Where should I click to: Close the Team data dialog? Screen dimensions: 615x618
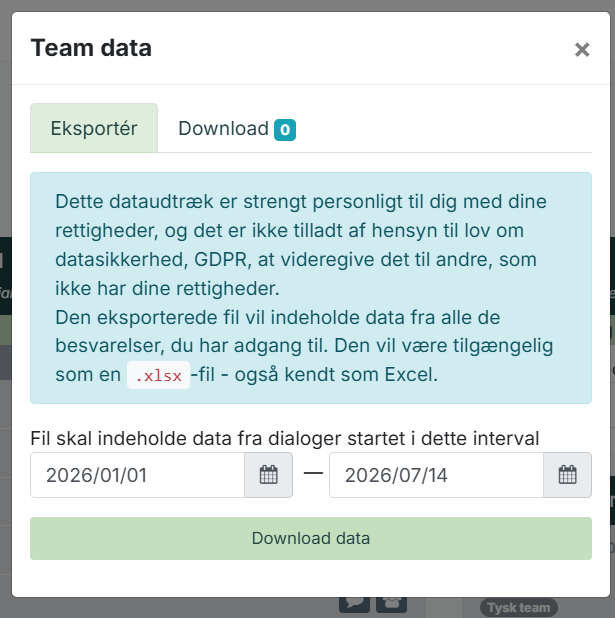[582, 50]
